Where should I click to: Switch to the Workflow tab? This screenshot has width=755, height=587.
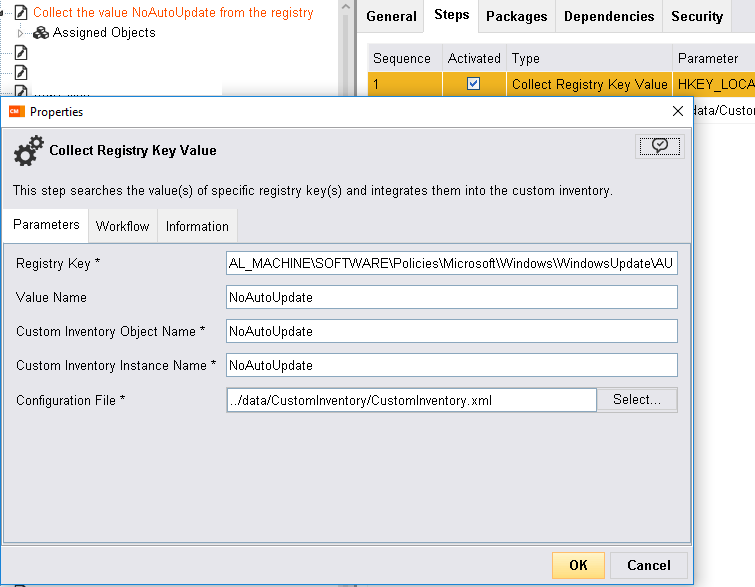click(122, 226)
